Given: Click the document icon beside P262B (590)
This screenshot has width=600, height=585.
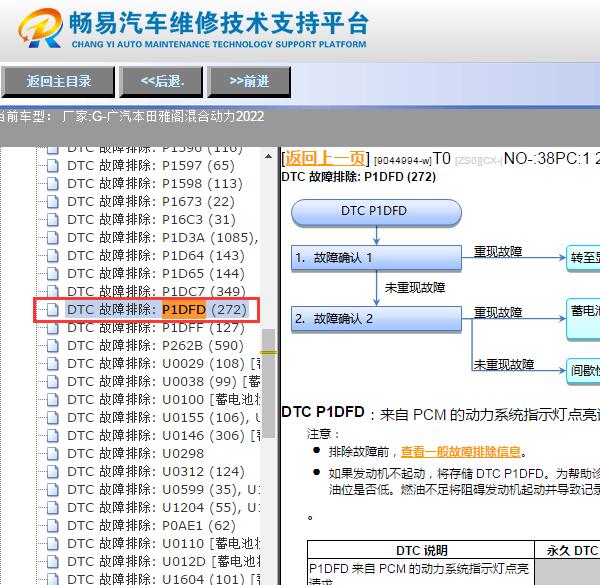Looking at the screenshot, I should (52, 345).
